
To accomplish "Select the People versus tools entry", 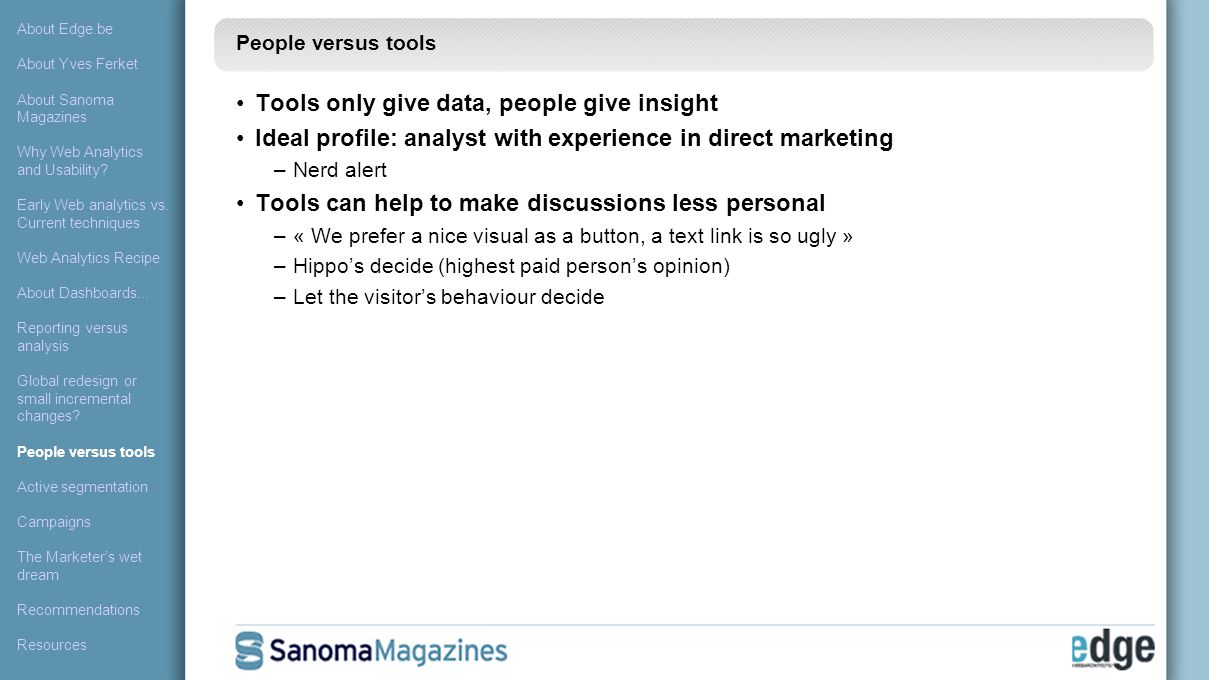I will (x=86, y=452).
